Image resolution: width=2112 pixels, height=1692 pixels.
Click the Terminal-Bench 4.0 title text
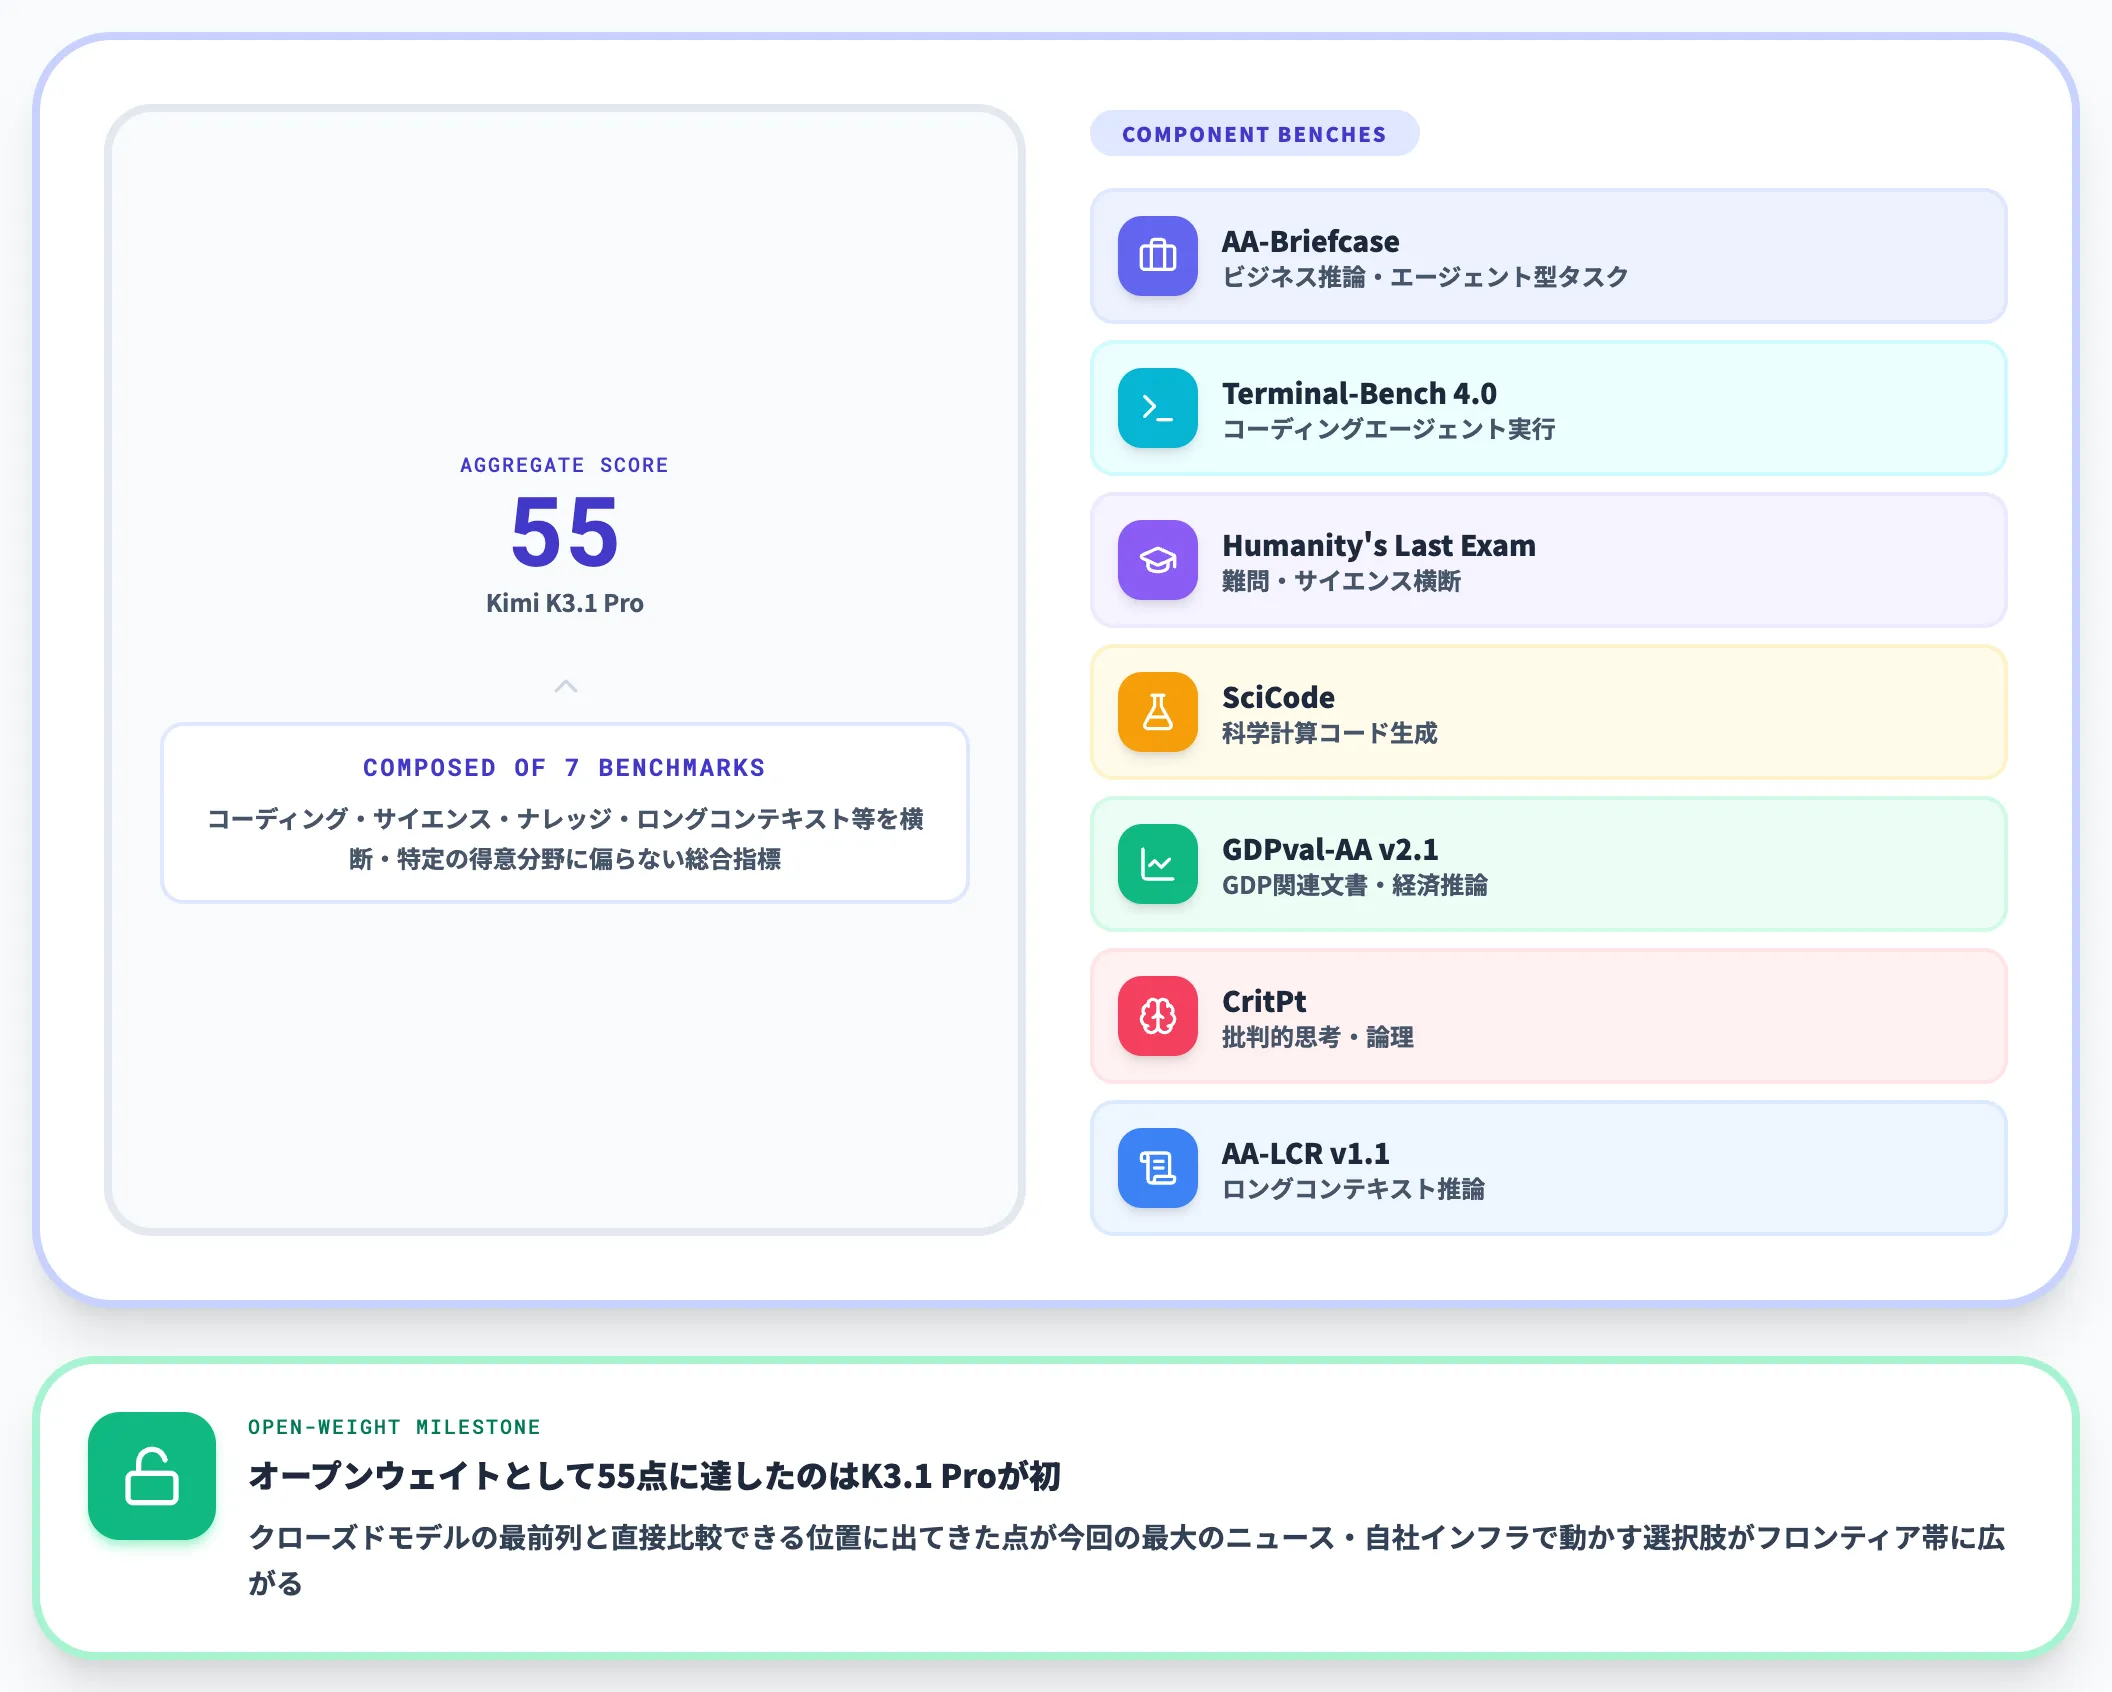[x=1359, y=393]
